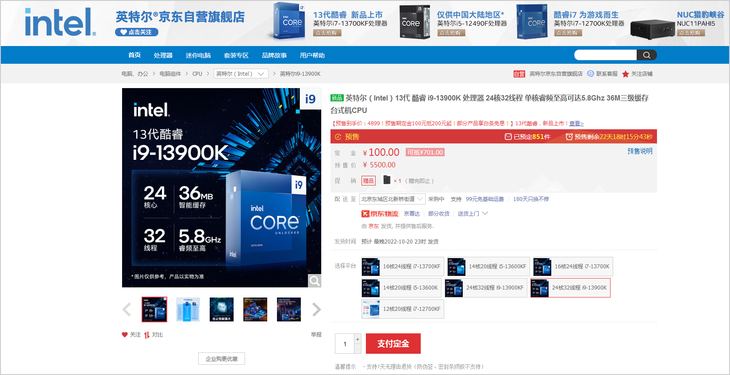
Task: Click the heart 关注 follow icon below the thumbnails
Action: [125, 334]
